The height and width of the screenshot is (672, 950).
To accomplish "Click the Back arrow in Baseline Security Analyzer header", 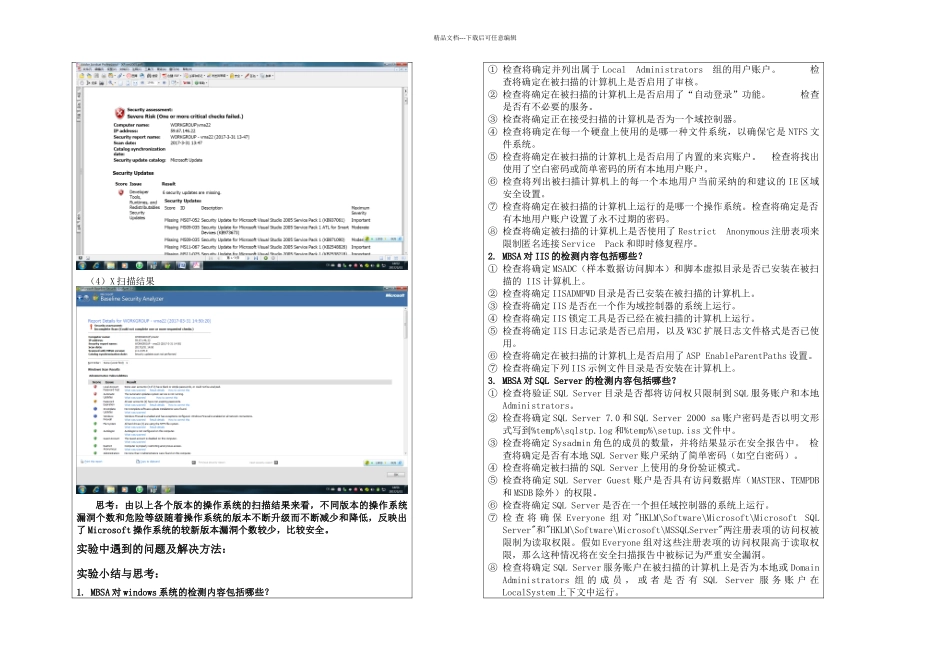I will [80, 298].
